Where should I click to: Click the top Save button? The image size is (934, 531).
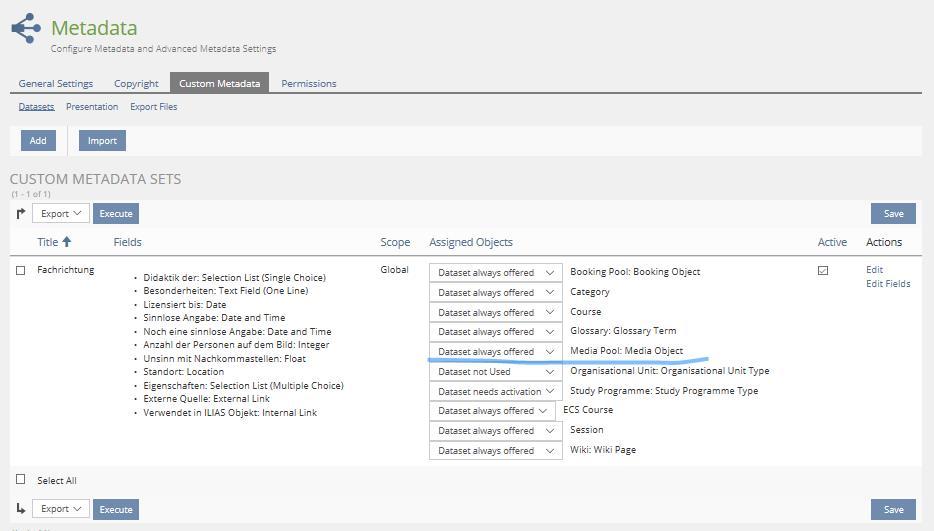coord(893,213)
